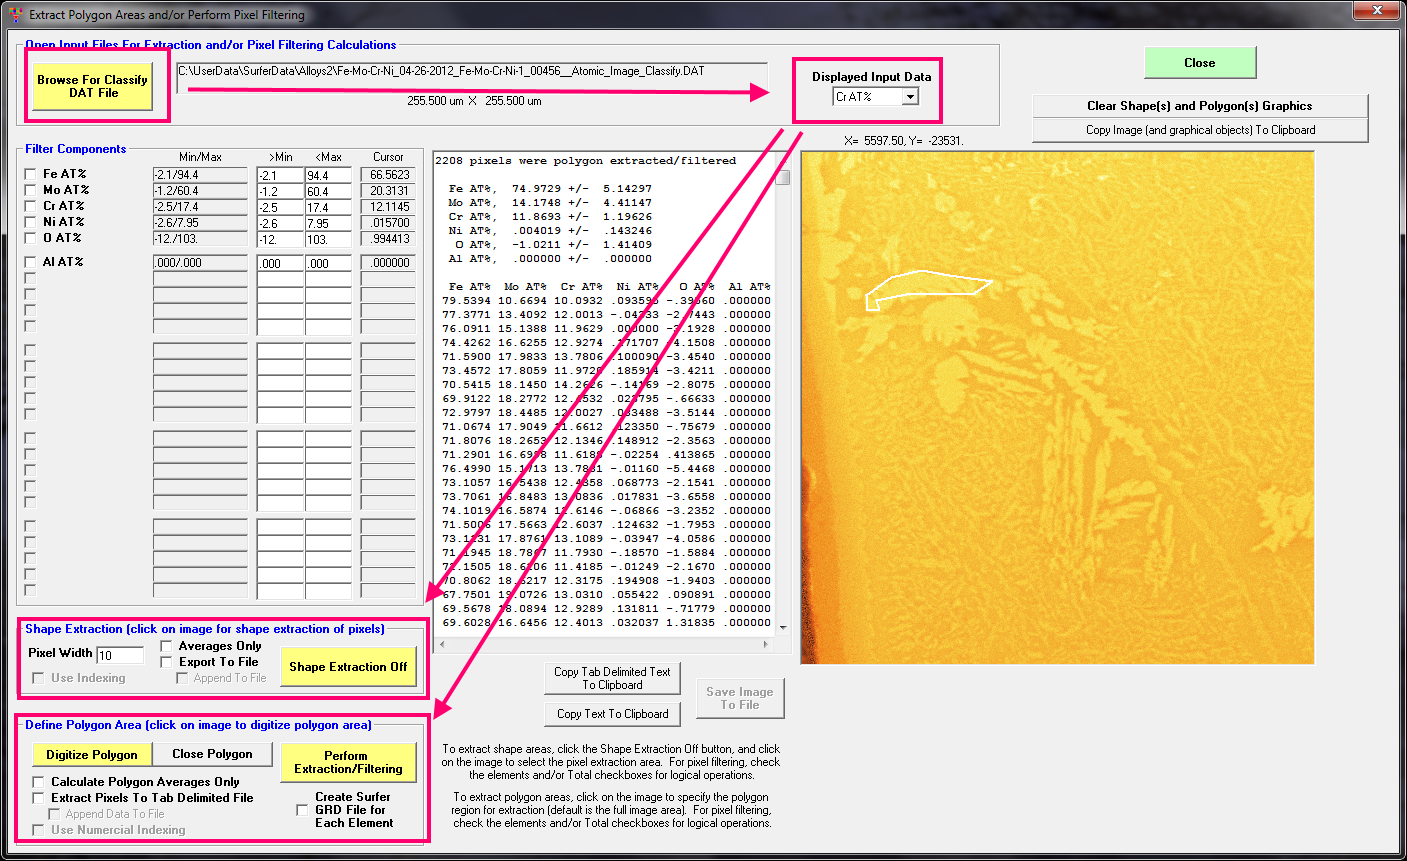
Task: Click the Close Polygon button
Action: tap(212, 754)
